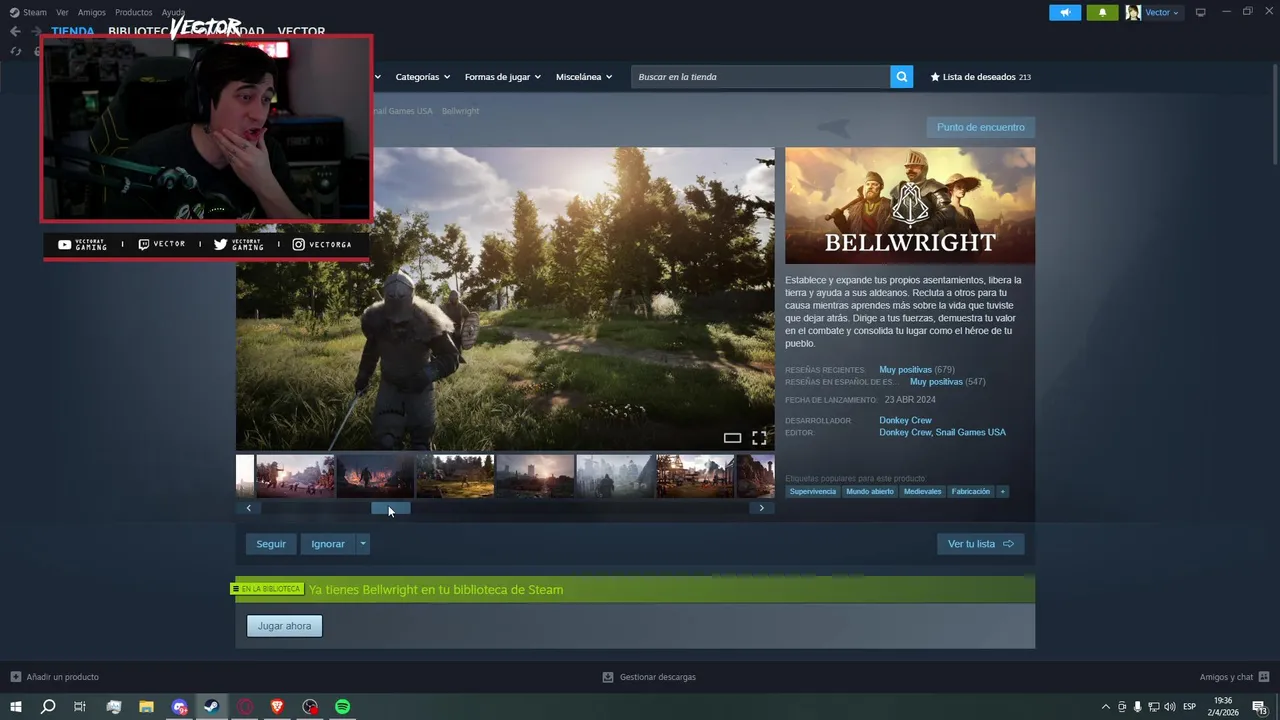
Task: Open the Windows notification center
Action: coord(1259,707)
